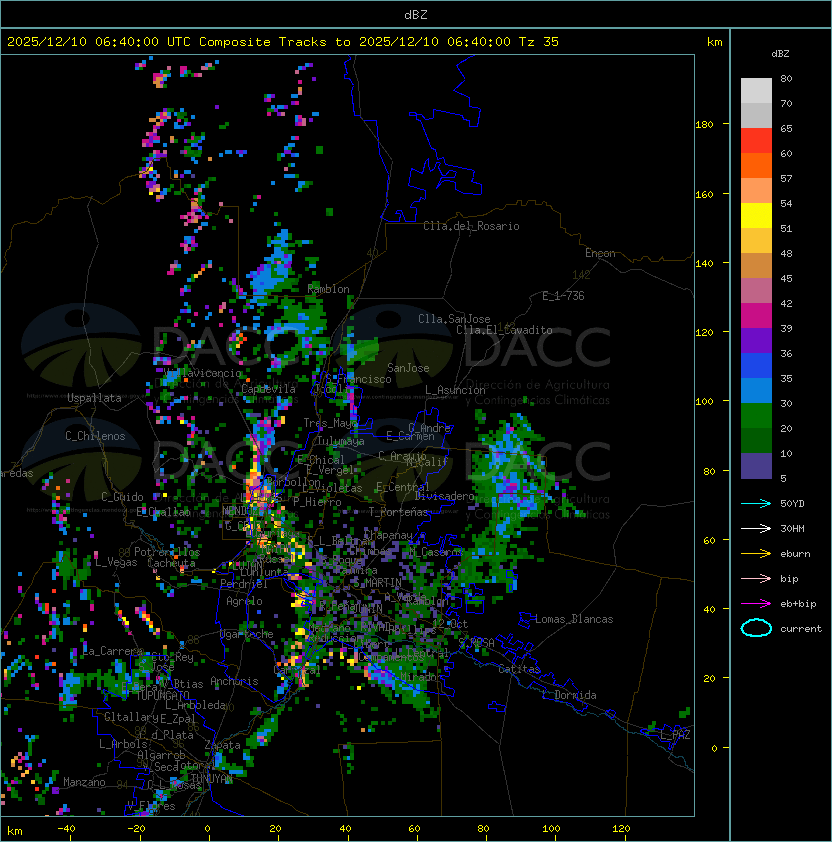Click the 'La_Carrera' place label

click(113, 651)
